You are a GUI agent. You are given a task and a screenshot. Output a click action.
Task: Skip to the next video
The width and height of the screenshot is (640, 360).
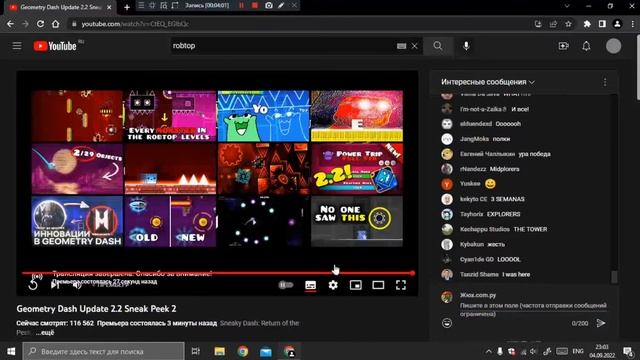pos(55,285)
